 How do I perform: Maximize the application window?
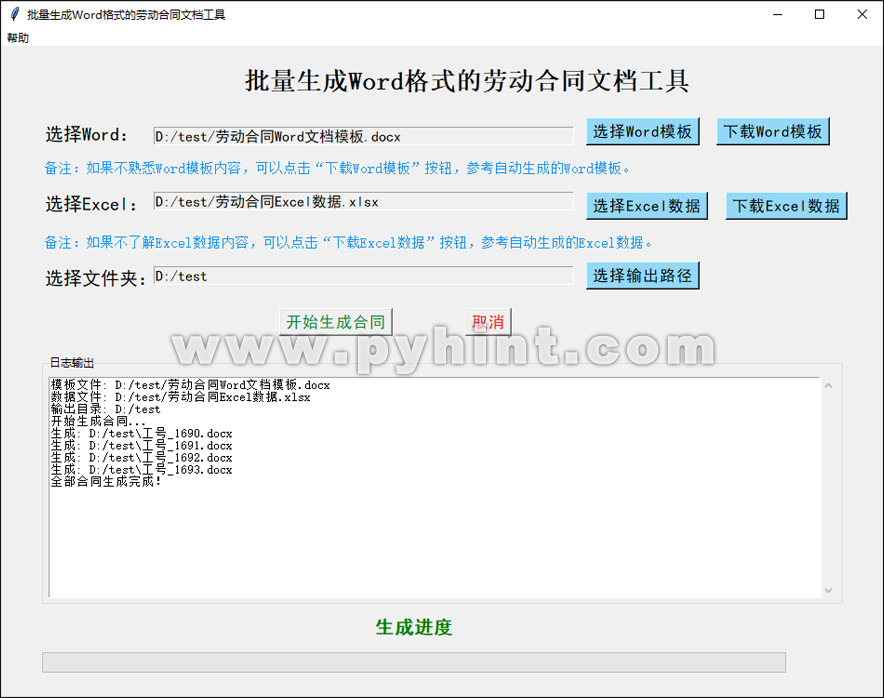coord(819,14)
